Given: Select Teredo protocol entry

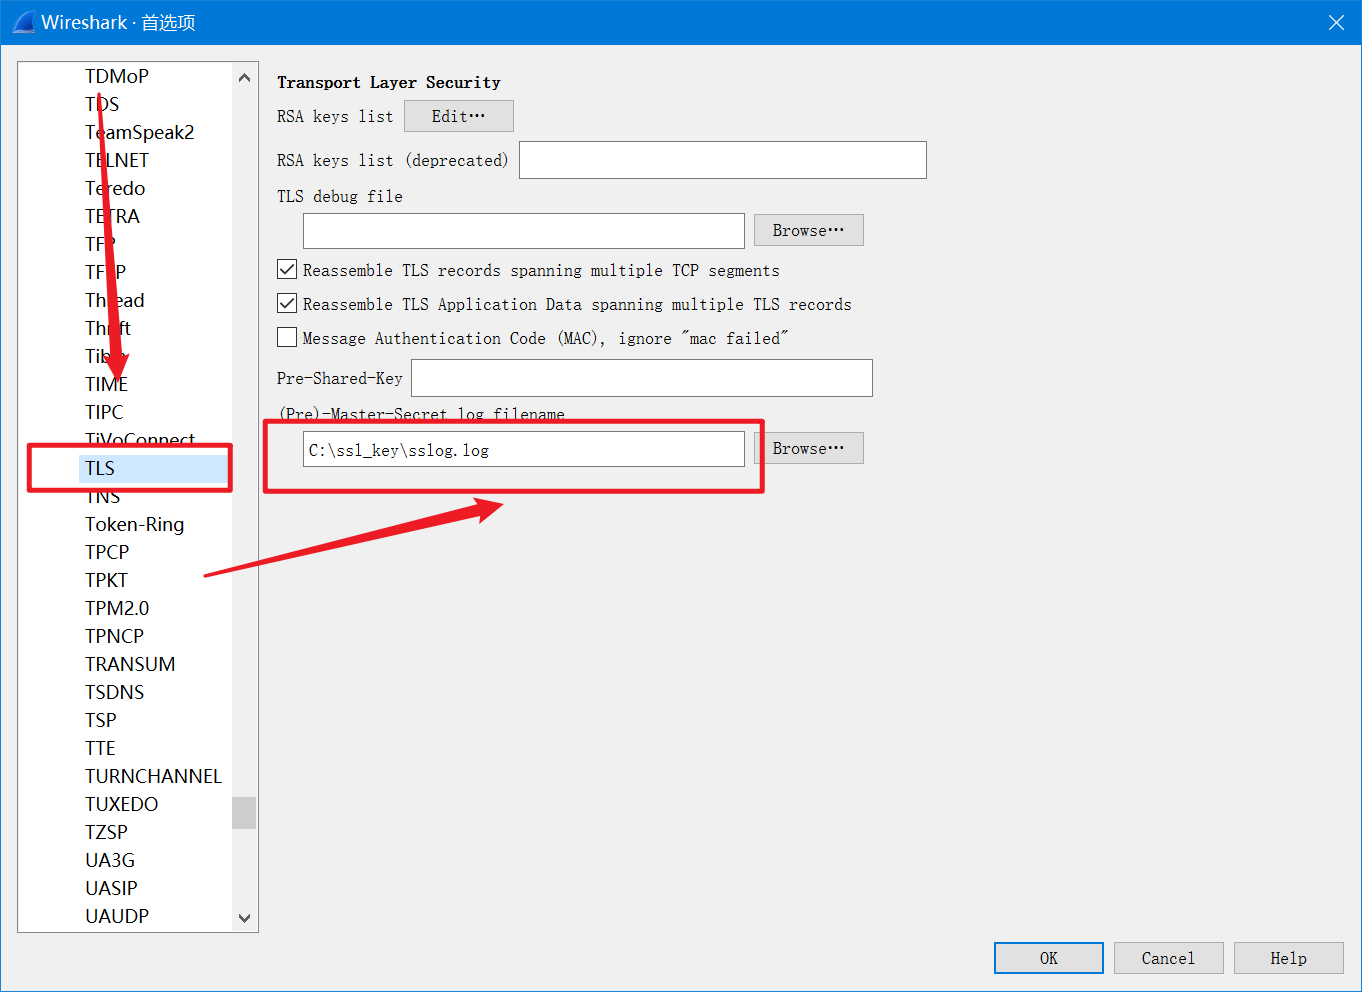Looking at the screenshot, I should 115,188.
